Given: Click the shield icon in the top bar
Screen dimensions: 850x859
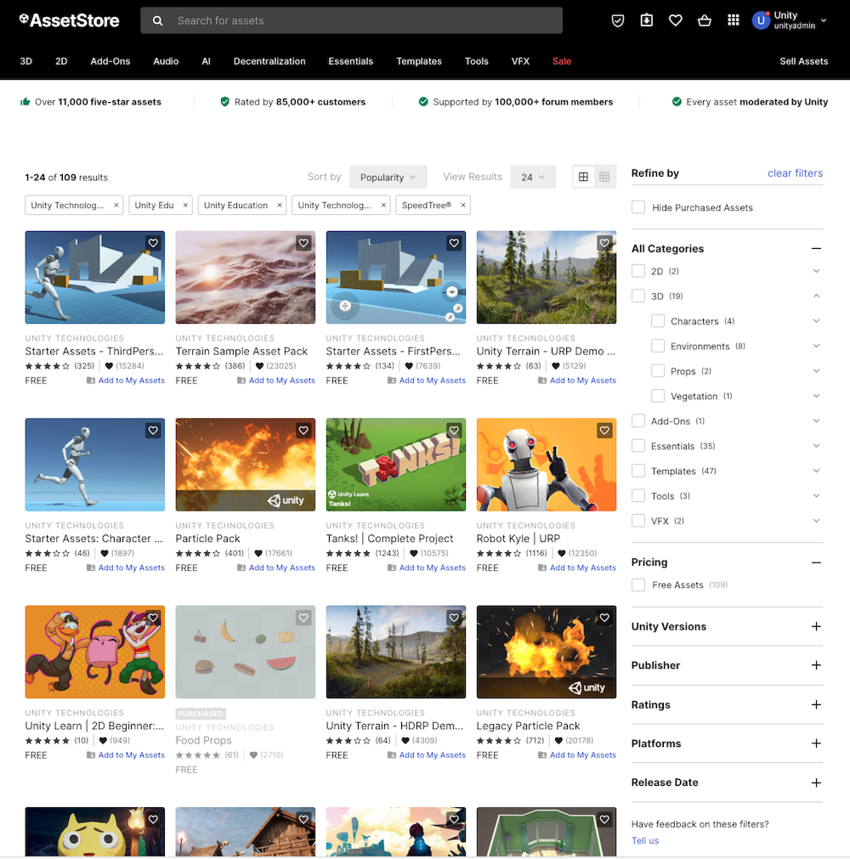Looking at the screenshot, I should [617, 20].
